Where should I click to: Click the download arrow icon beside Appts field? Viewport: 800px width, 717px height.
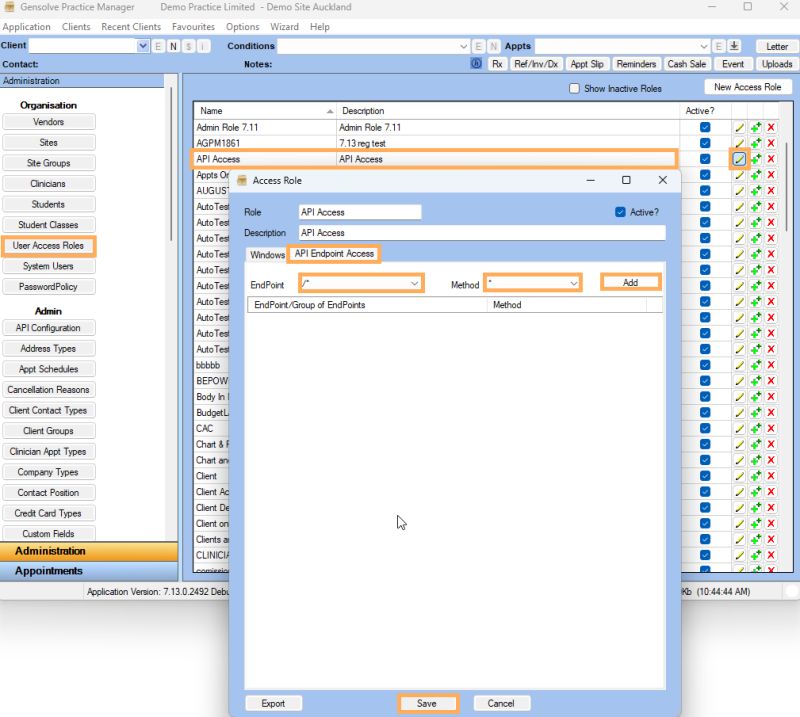pyautogui.click(x=735, y=46)
